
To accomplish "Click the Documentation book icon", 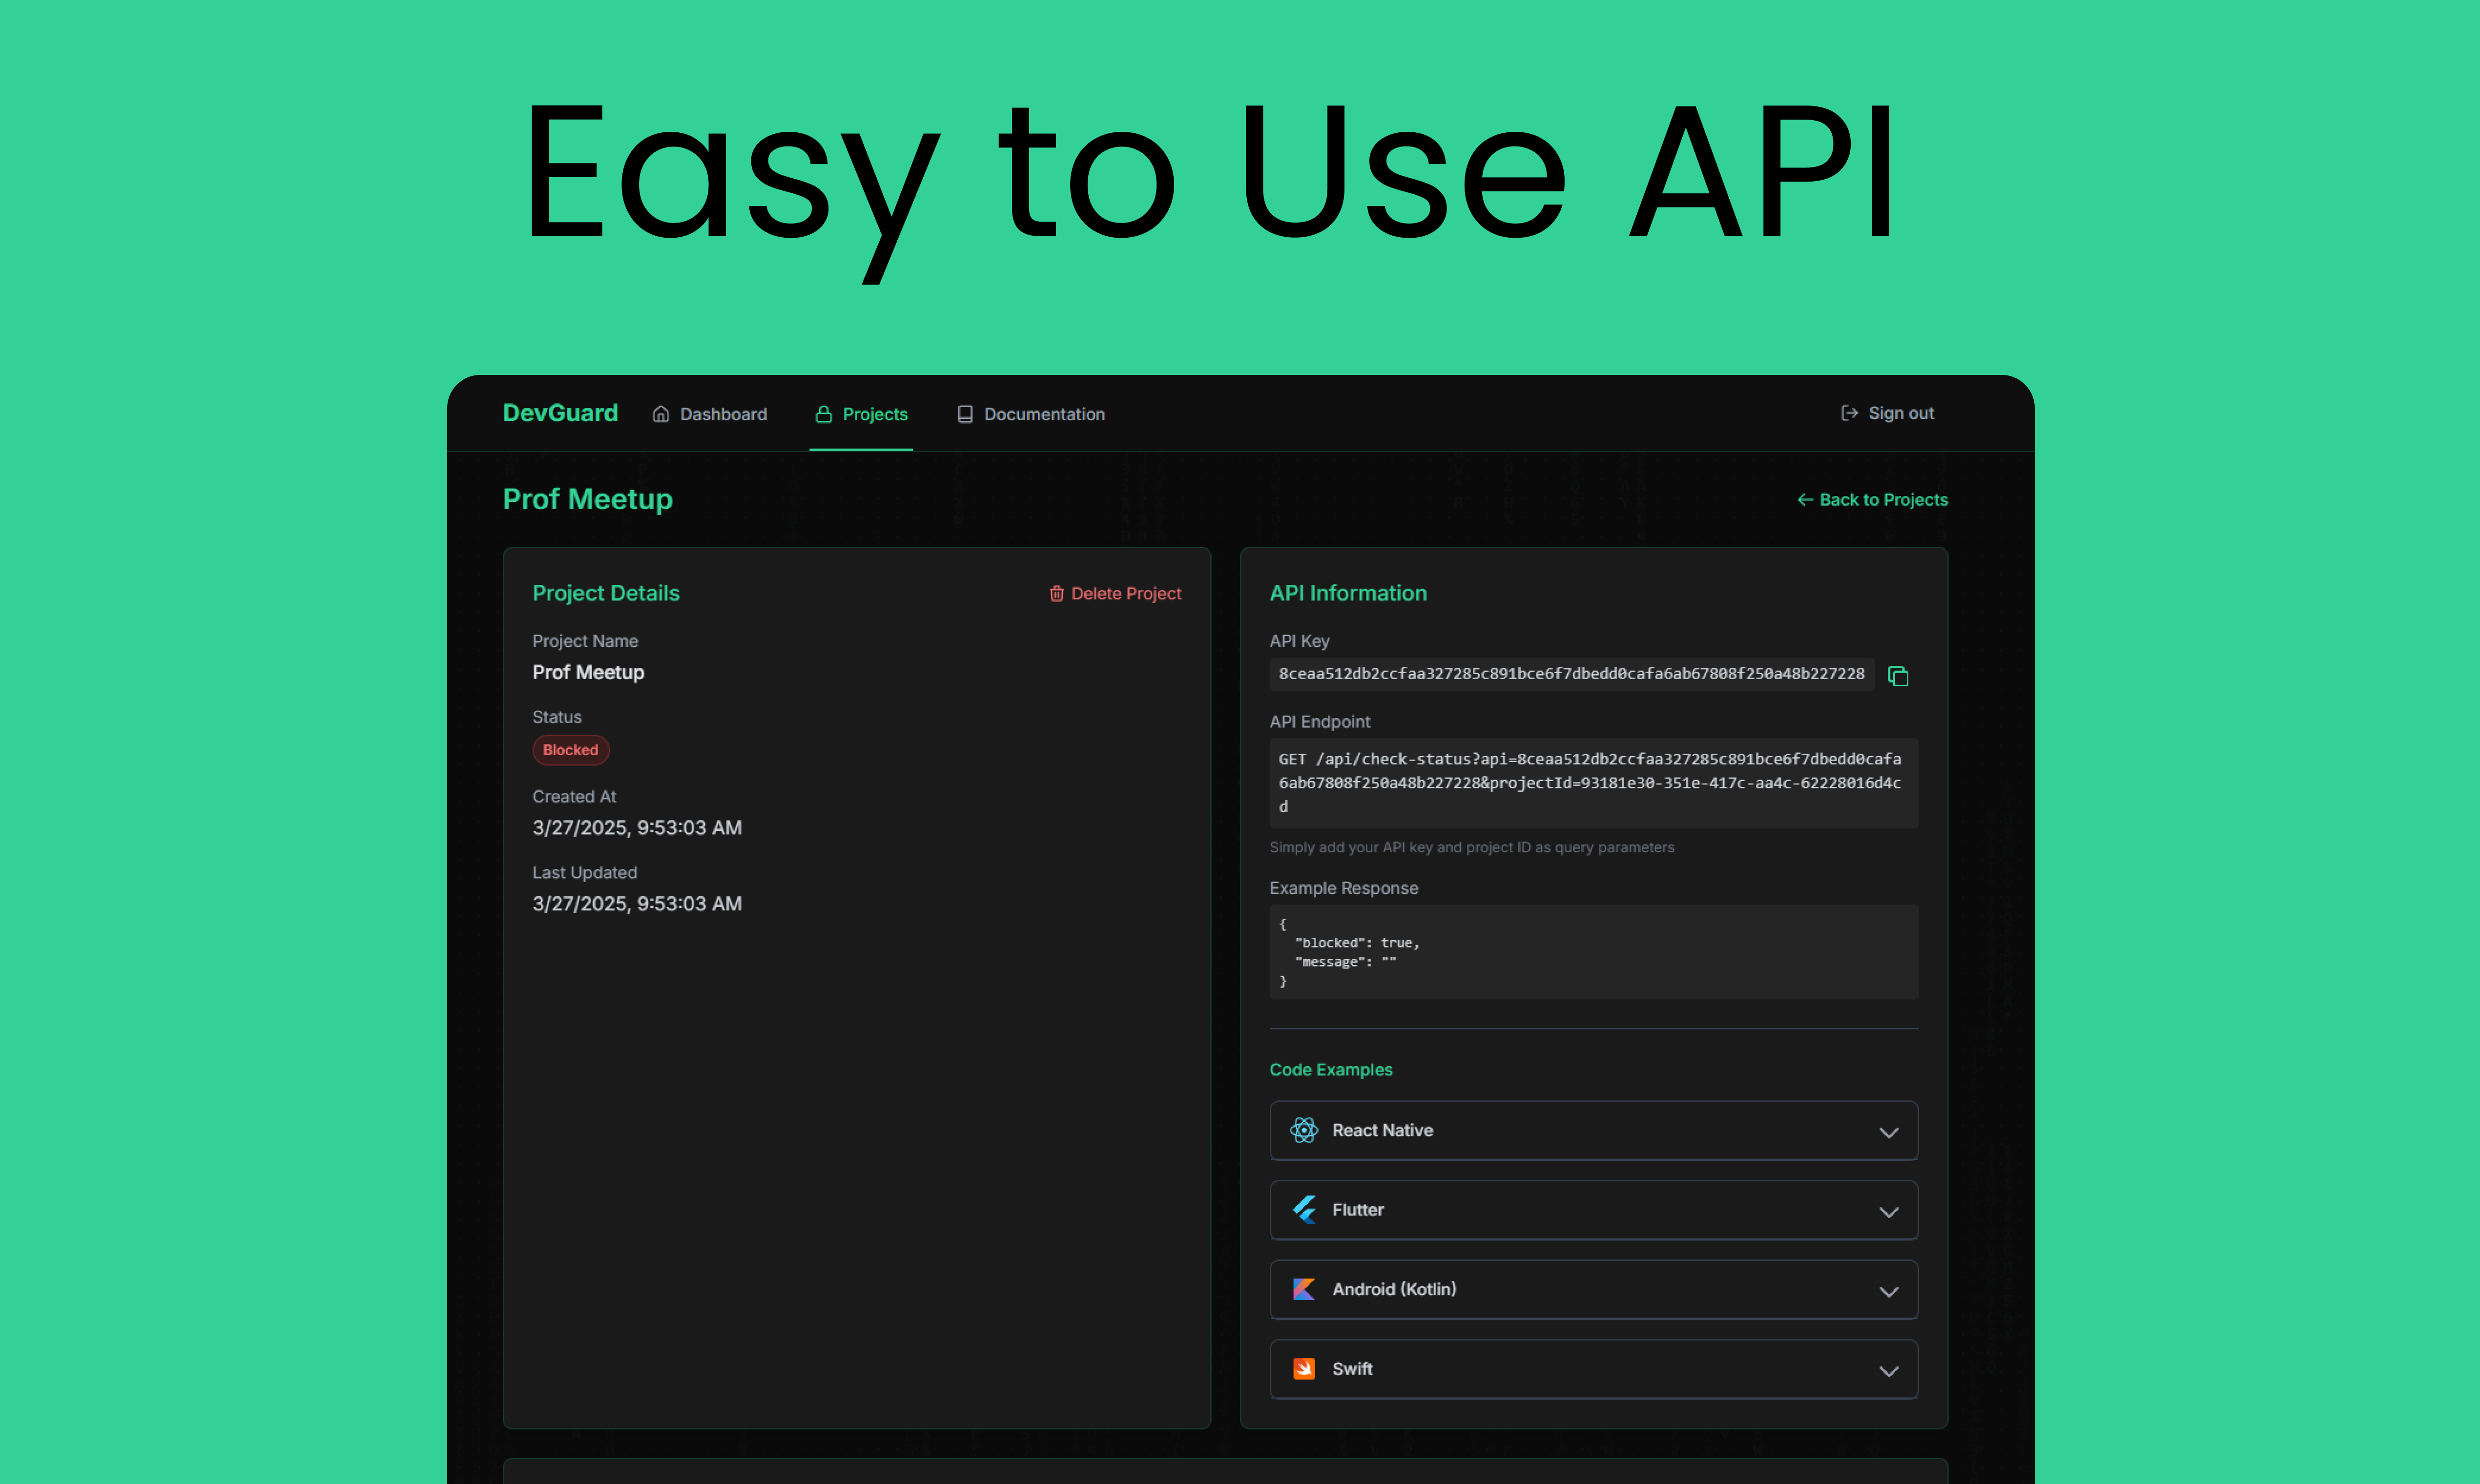I will tap(965, 414).
